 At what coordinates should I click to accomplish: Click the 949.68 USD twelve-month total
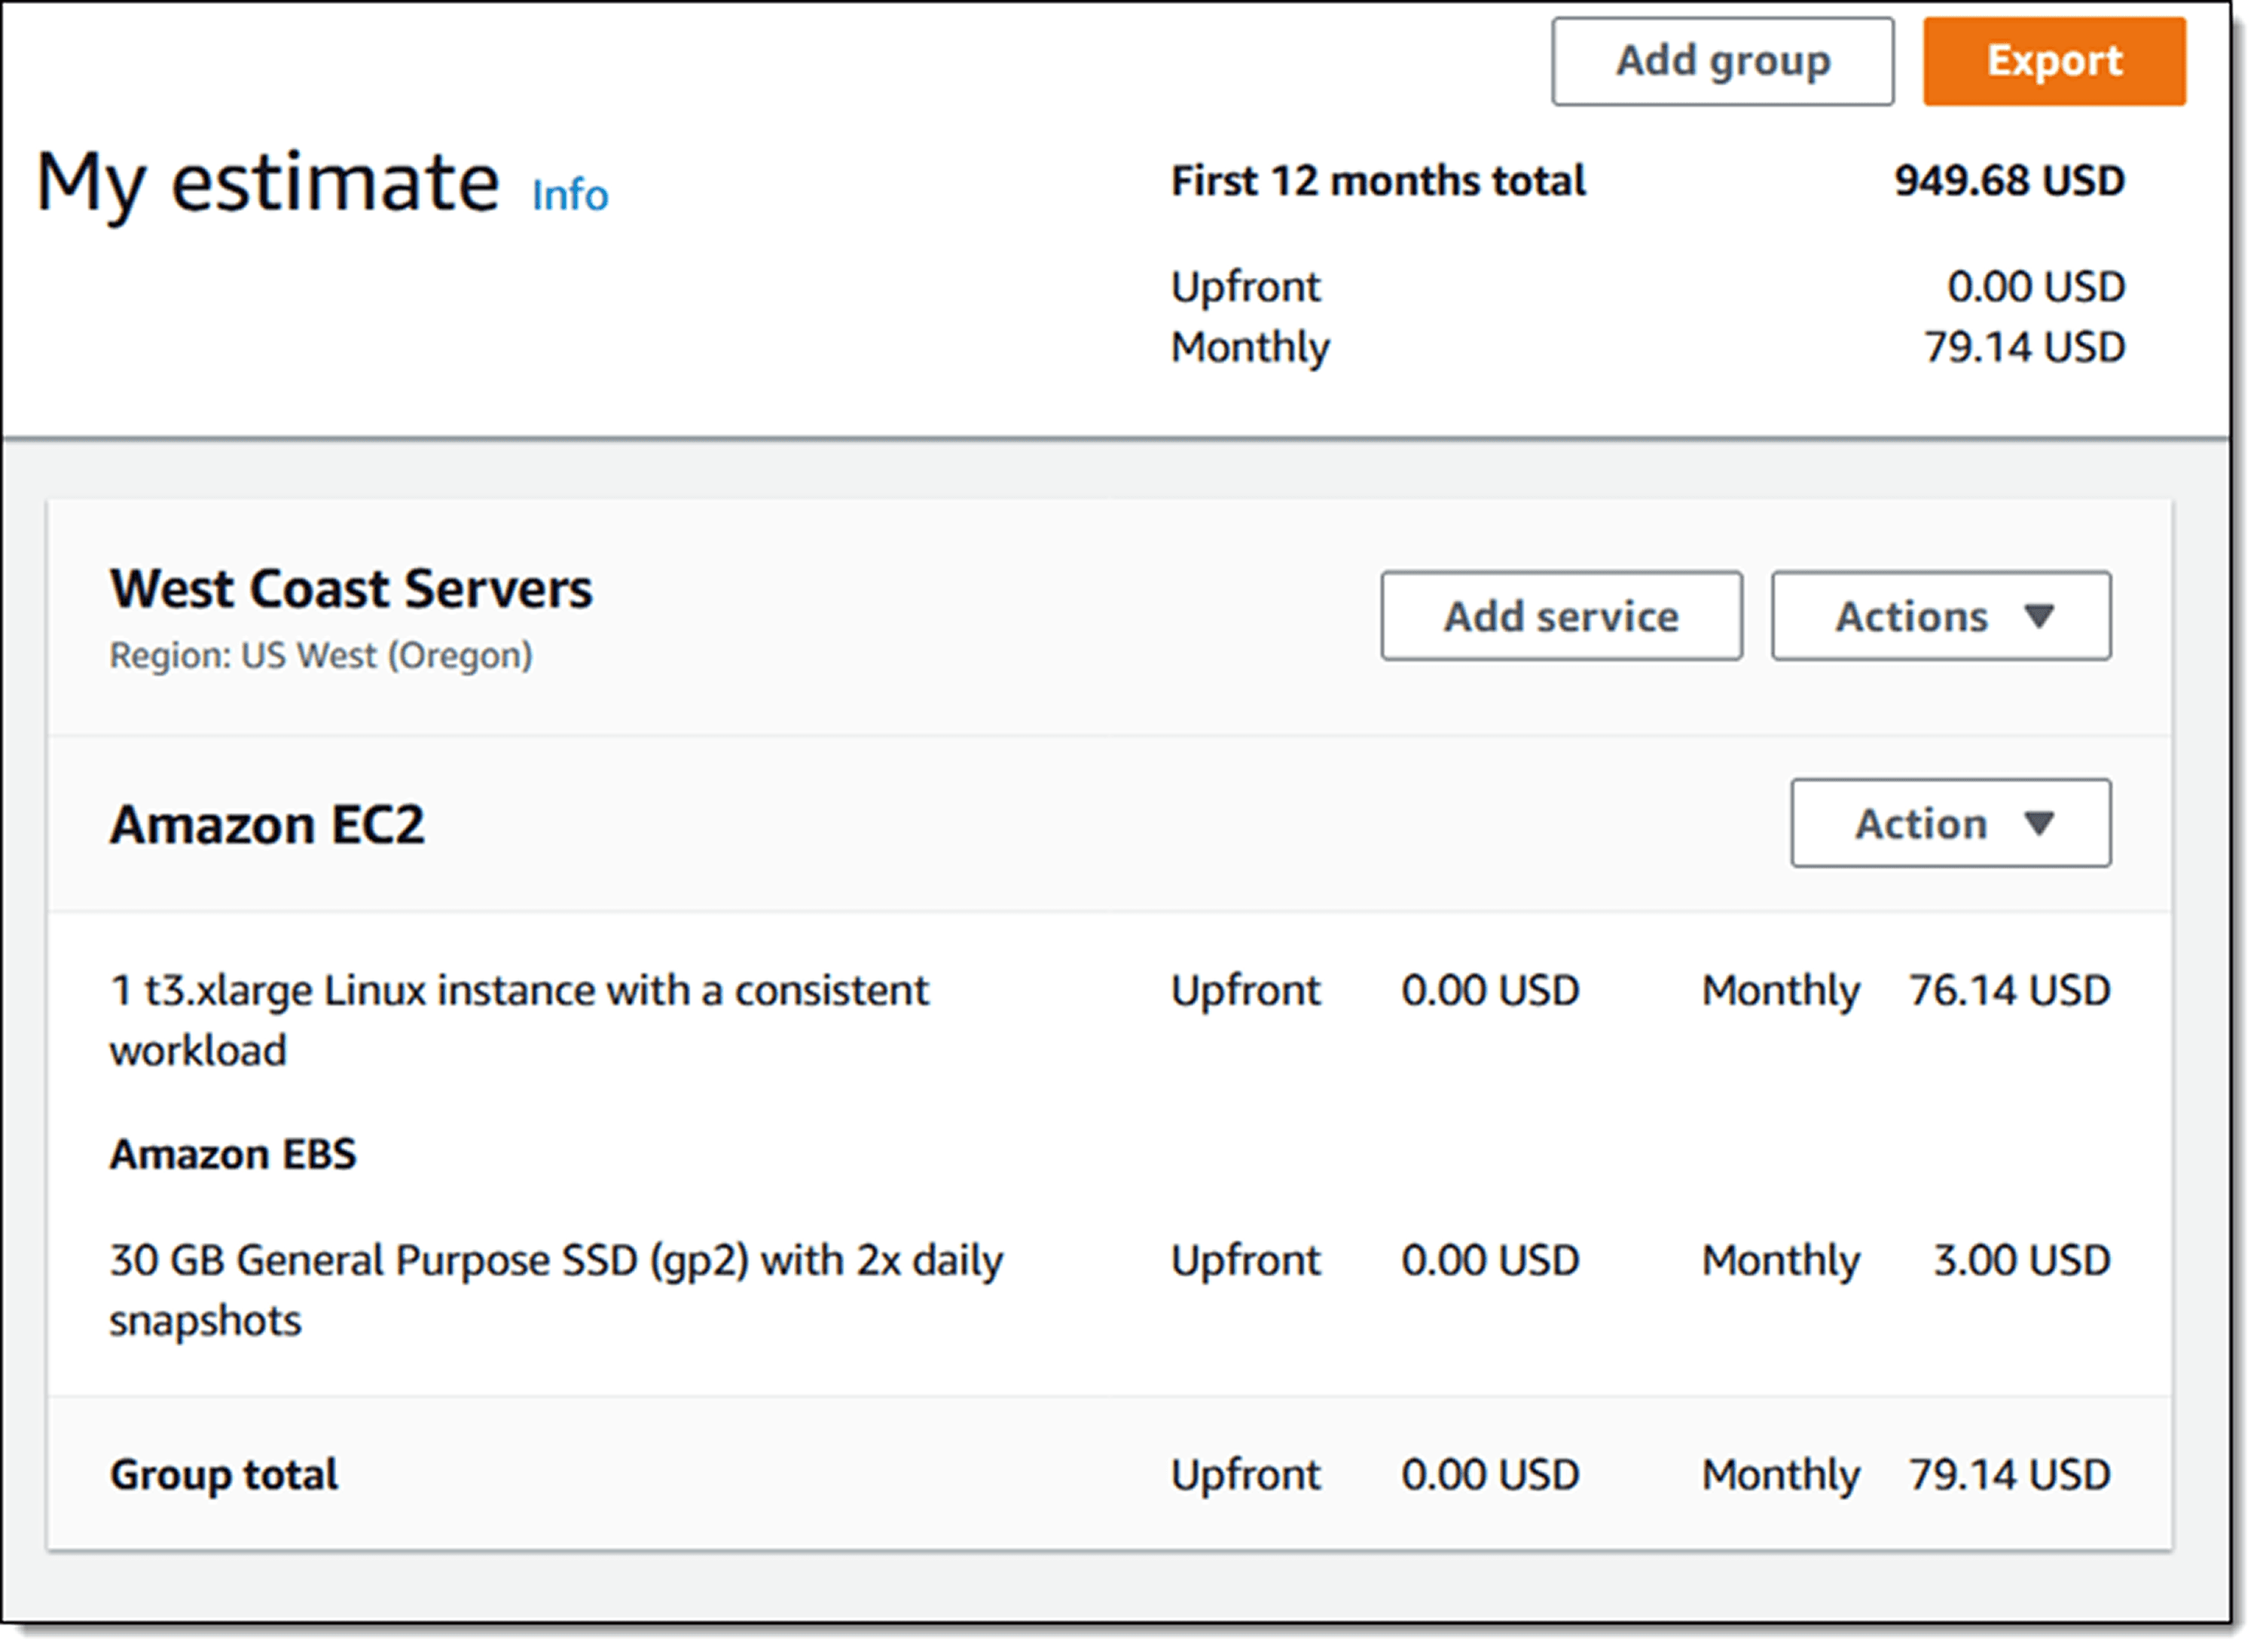pos(2009,181)
